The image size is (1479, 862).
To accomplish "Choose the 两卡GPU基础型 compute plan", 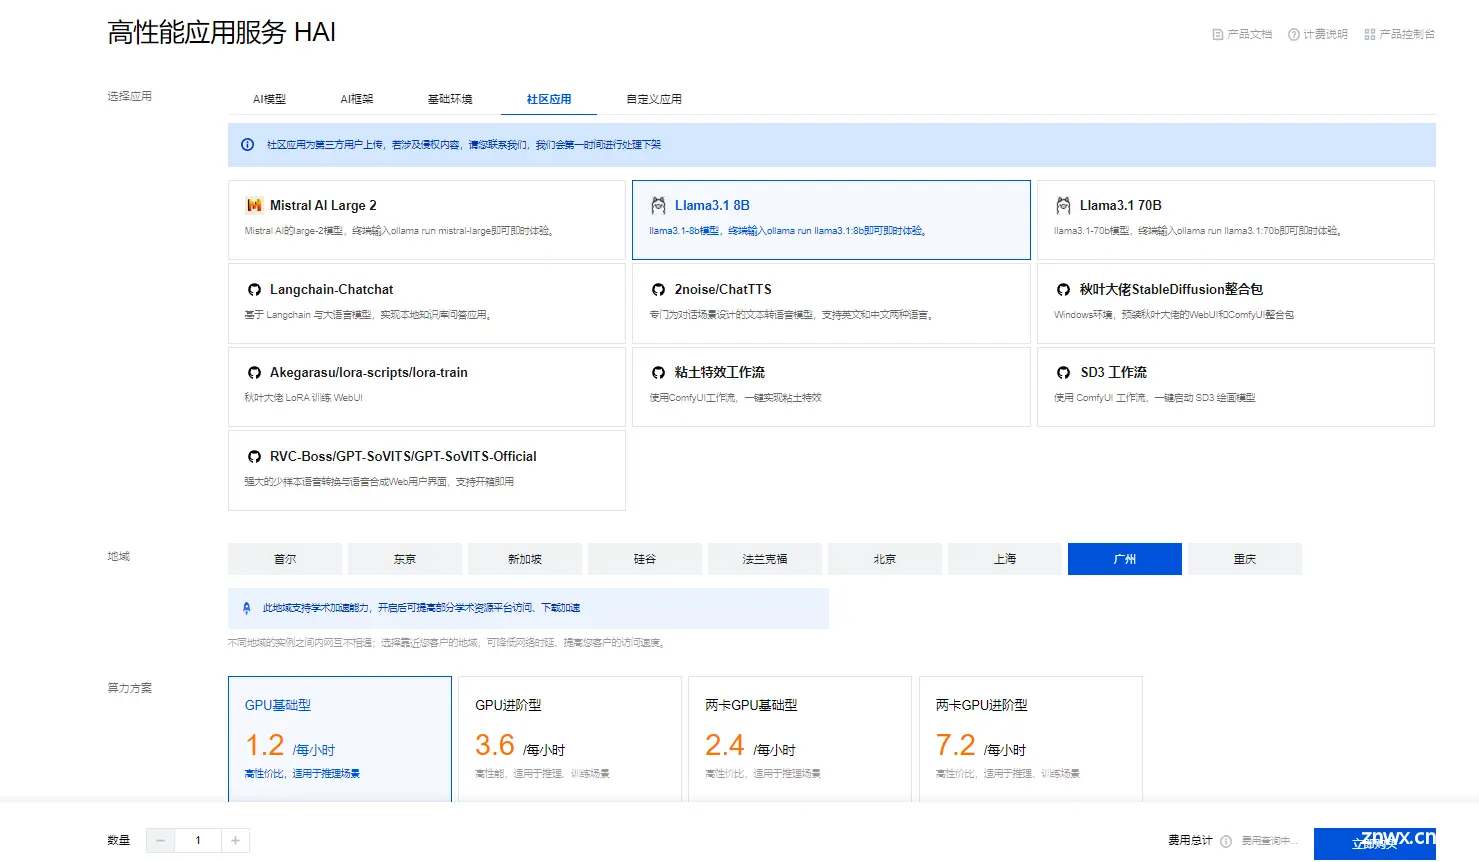I will (x=800, y=739).
